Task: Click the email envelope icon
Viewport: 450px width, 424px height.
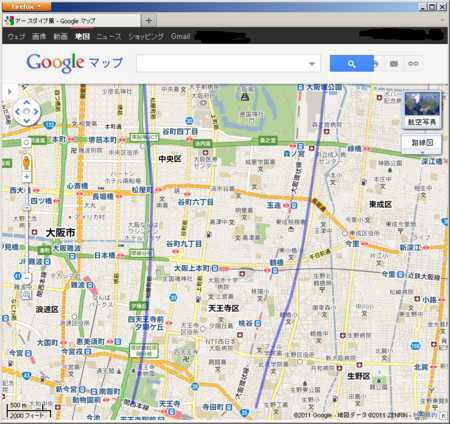Action: tap(394, 63)
